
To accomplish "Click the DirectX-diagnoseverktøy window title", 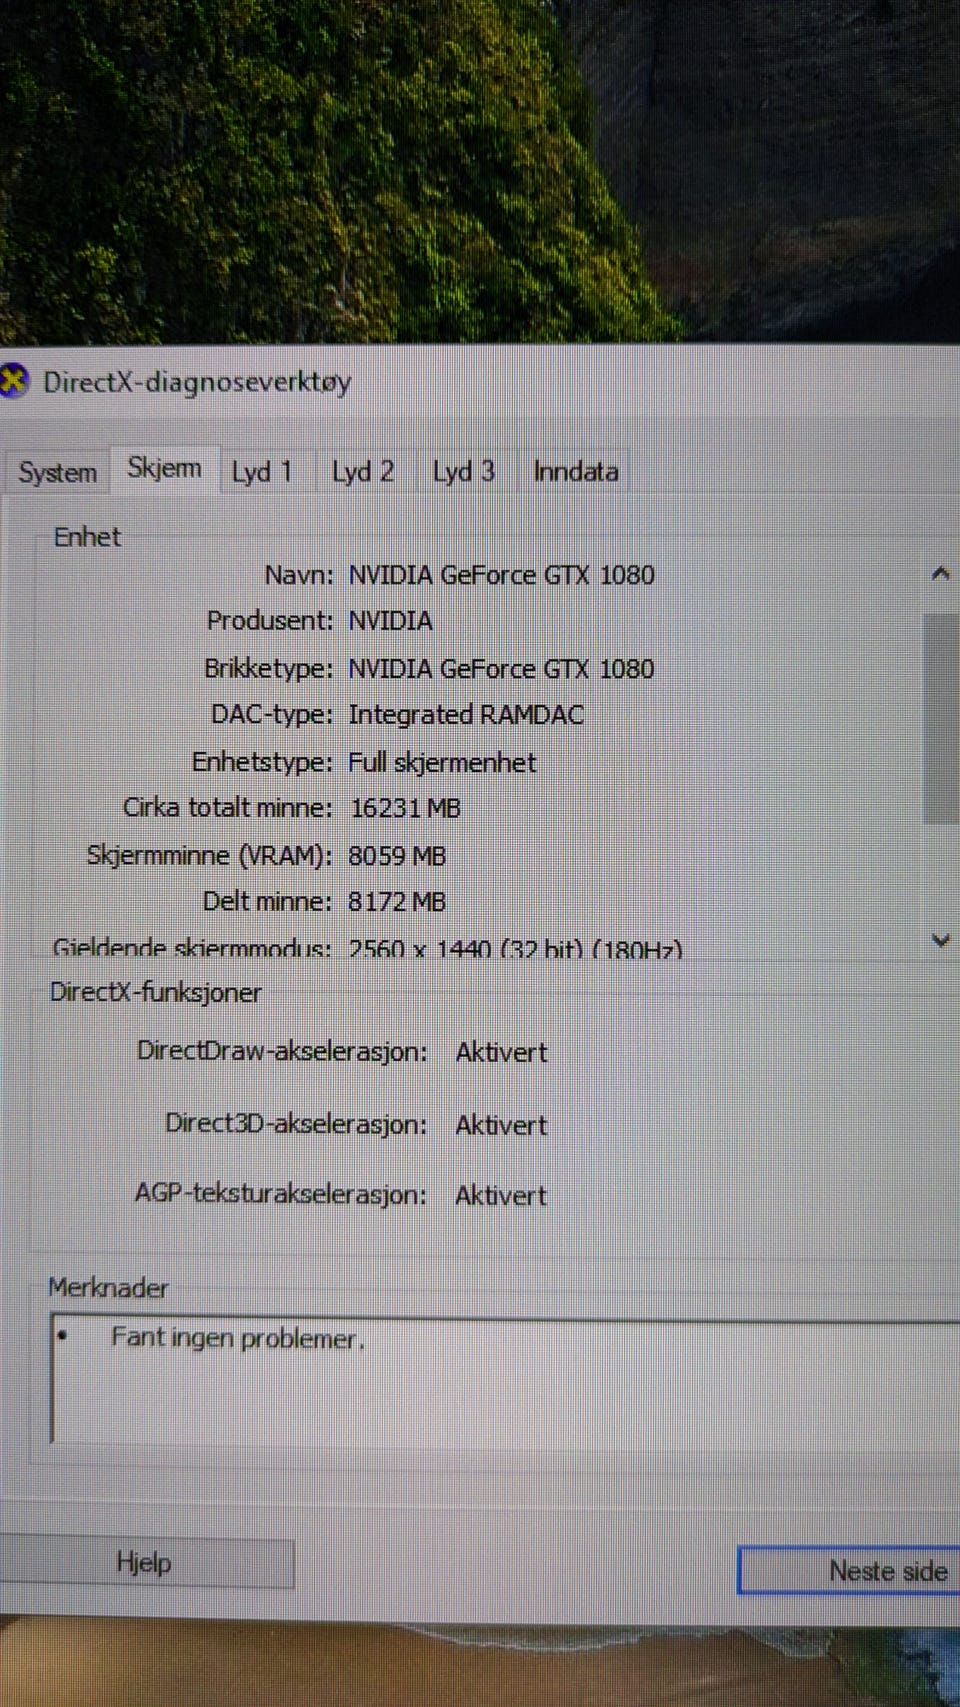I will 197,382.
